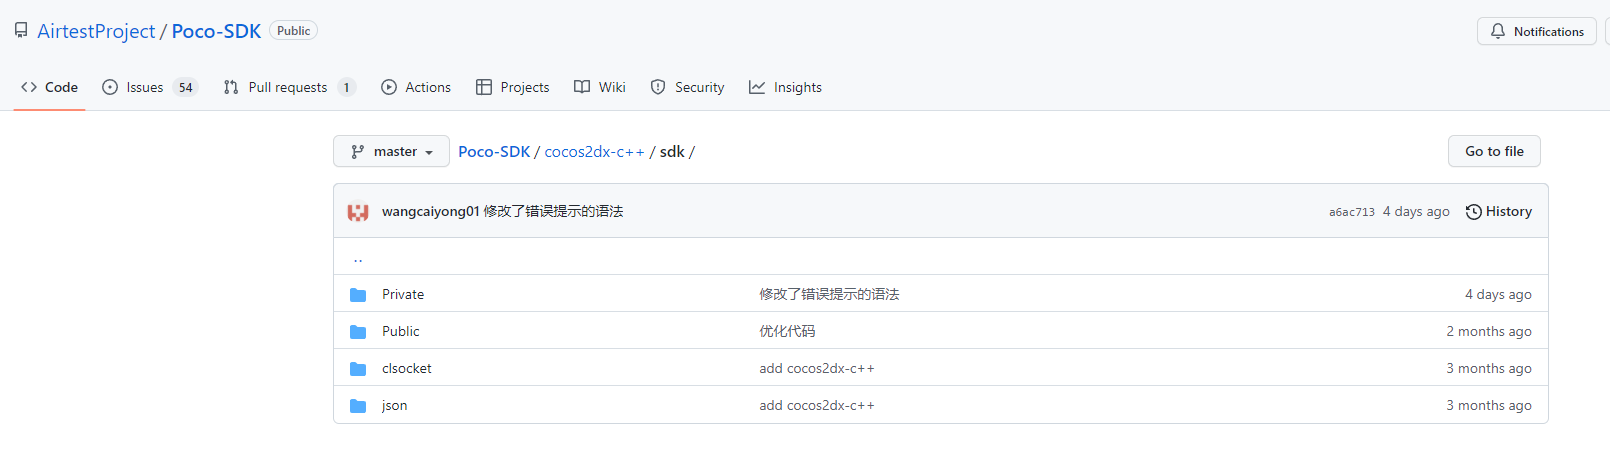1610x455 pixels.
Task: Click the repository book icon beside AirtestProject
Action: pos(21,31)
